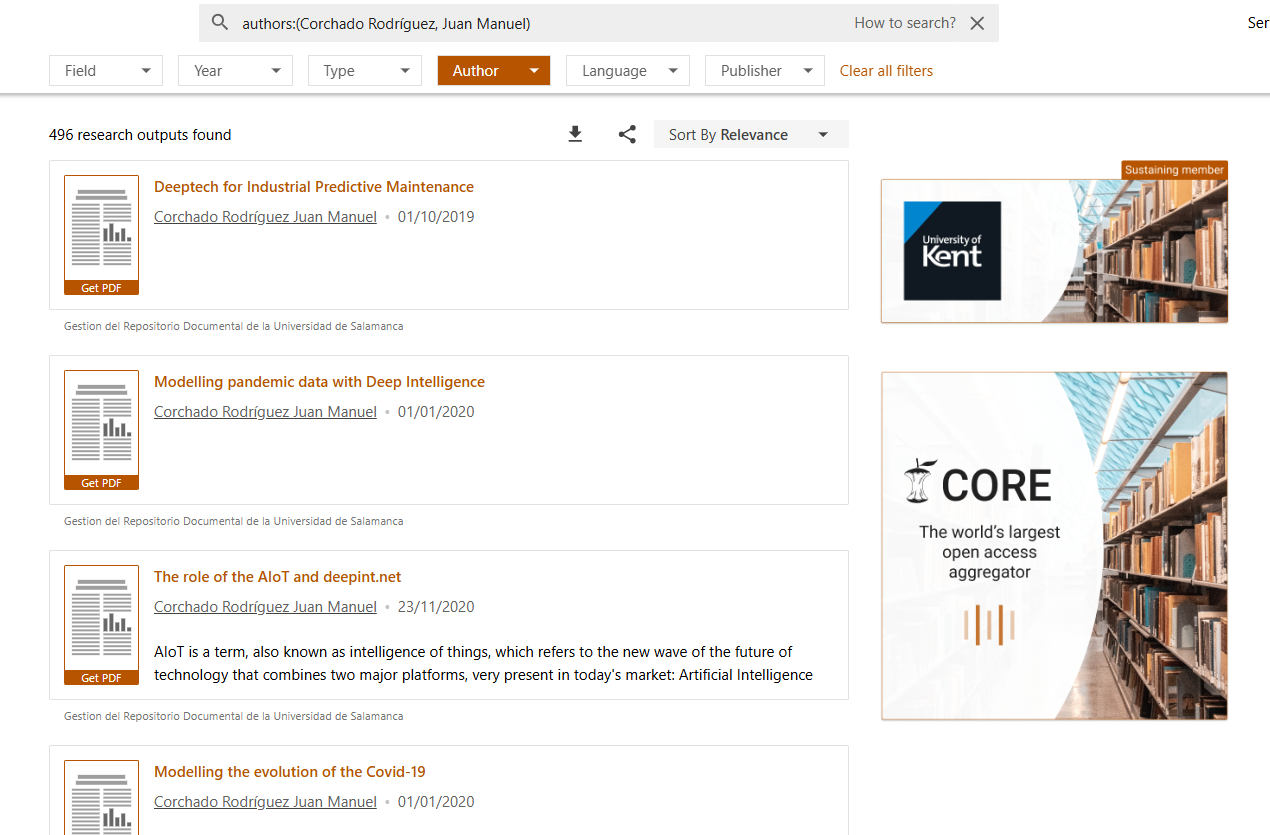Open The role of the AIoT and deepint.net

pos(277,577)
